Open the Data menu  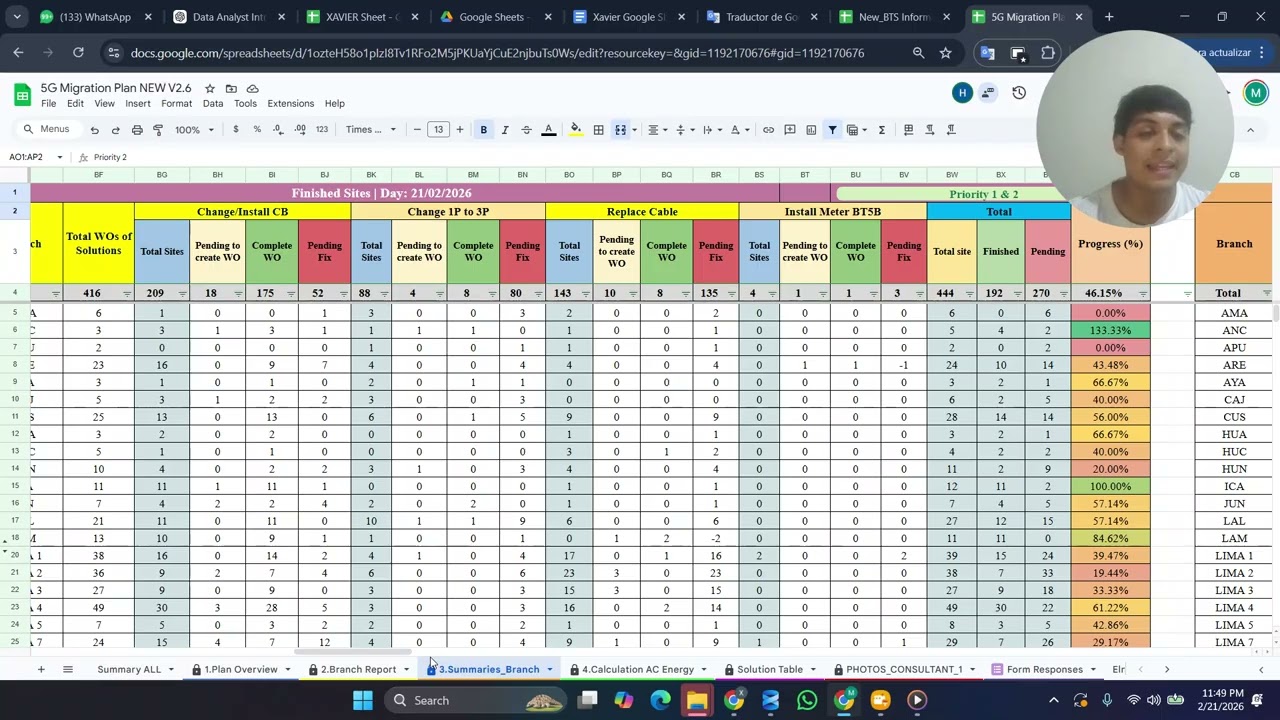(213, 104)
